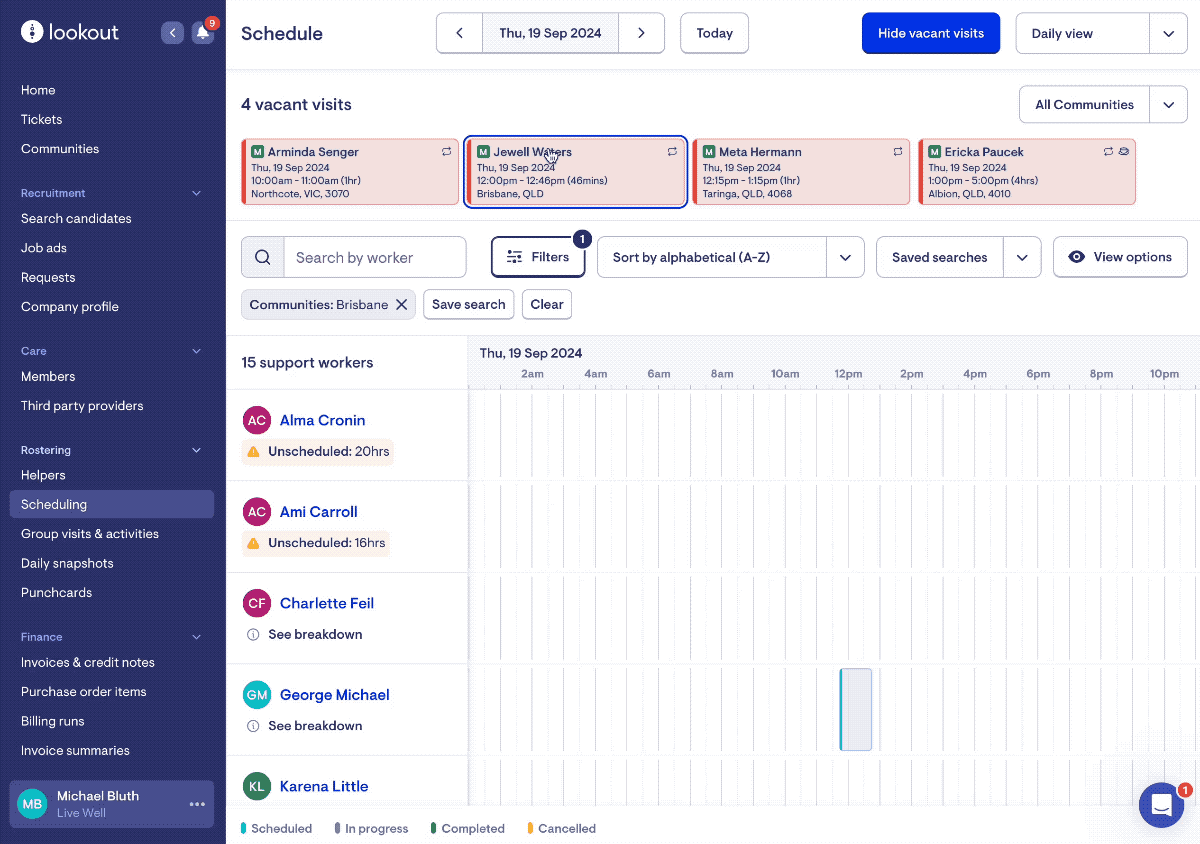Click the Today button
Viewport: 1200px width, 844px height.
tap(714, 33)
